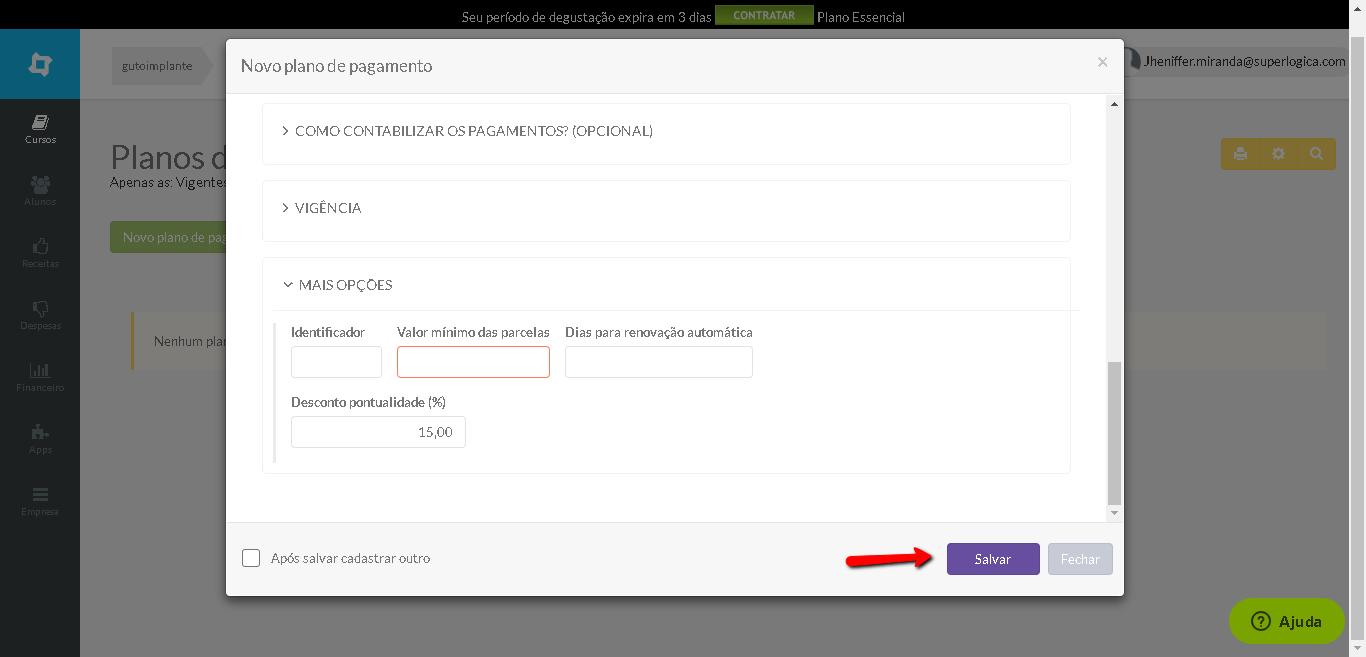Viewport: 1366px width, 657px height.
Task: Click the Superlogica logo in sidebar
Action: [x=40, y=65]
